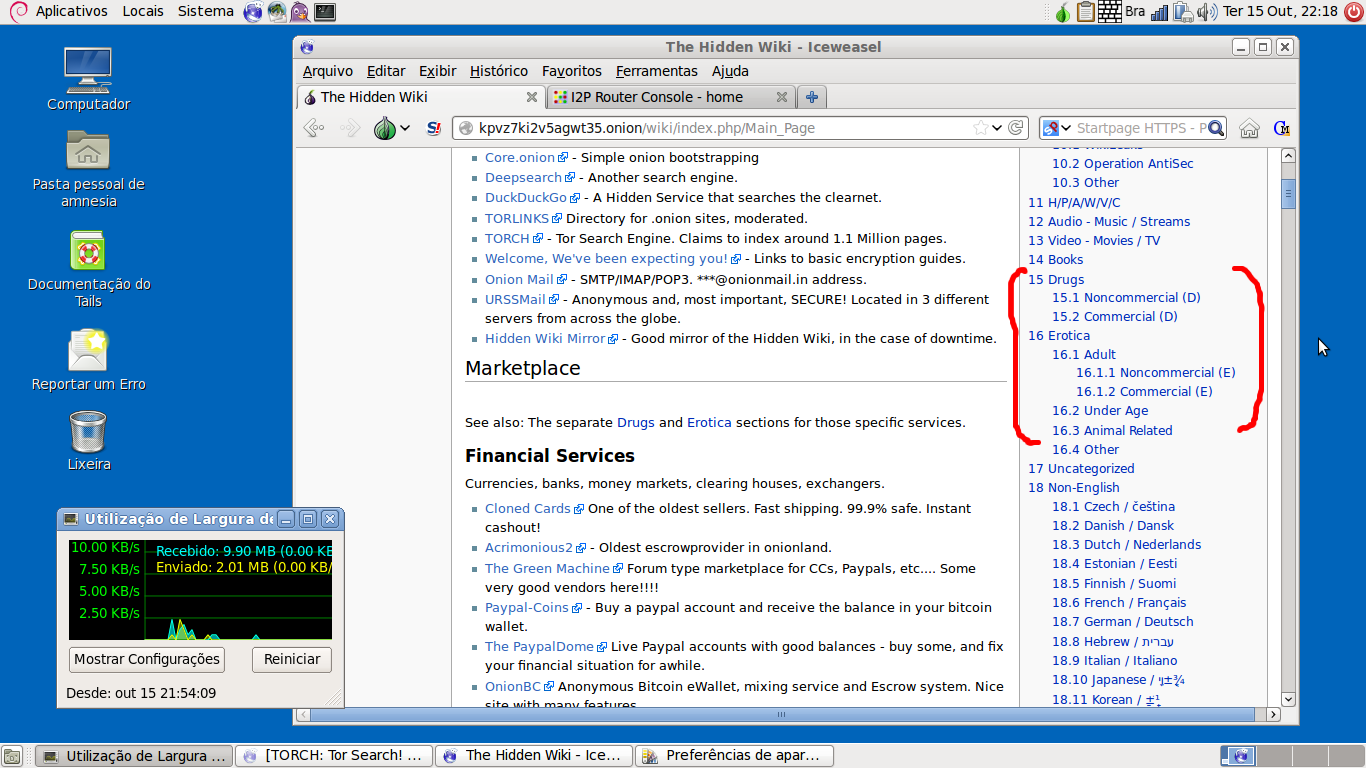Click the clock showing Ter 15 Out, 22:18

click(1280, 12)
